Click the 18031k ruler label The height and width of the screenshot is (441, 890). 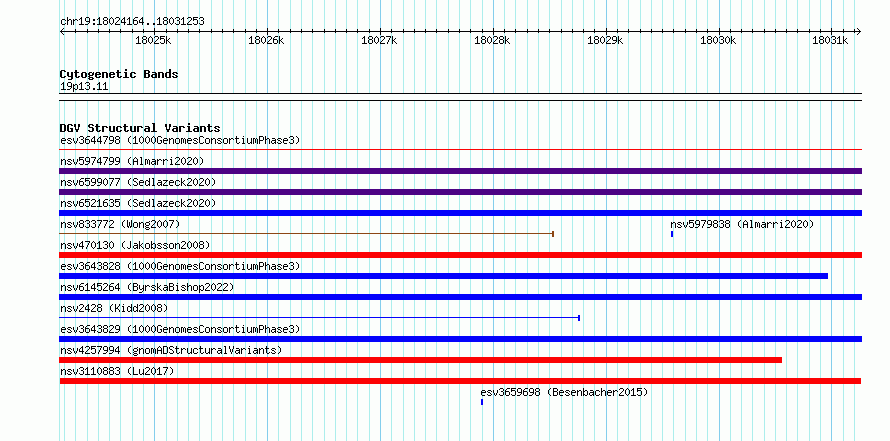tap(830, 40)
